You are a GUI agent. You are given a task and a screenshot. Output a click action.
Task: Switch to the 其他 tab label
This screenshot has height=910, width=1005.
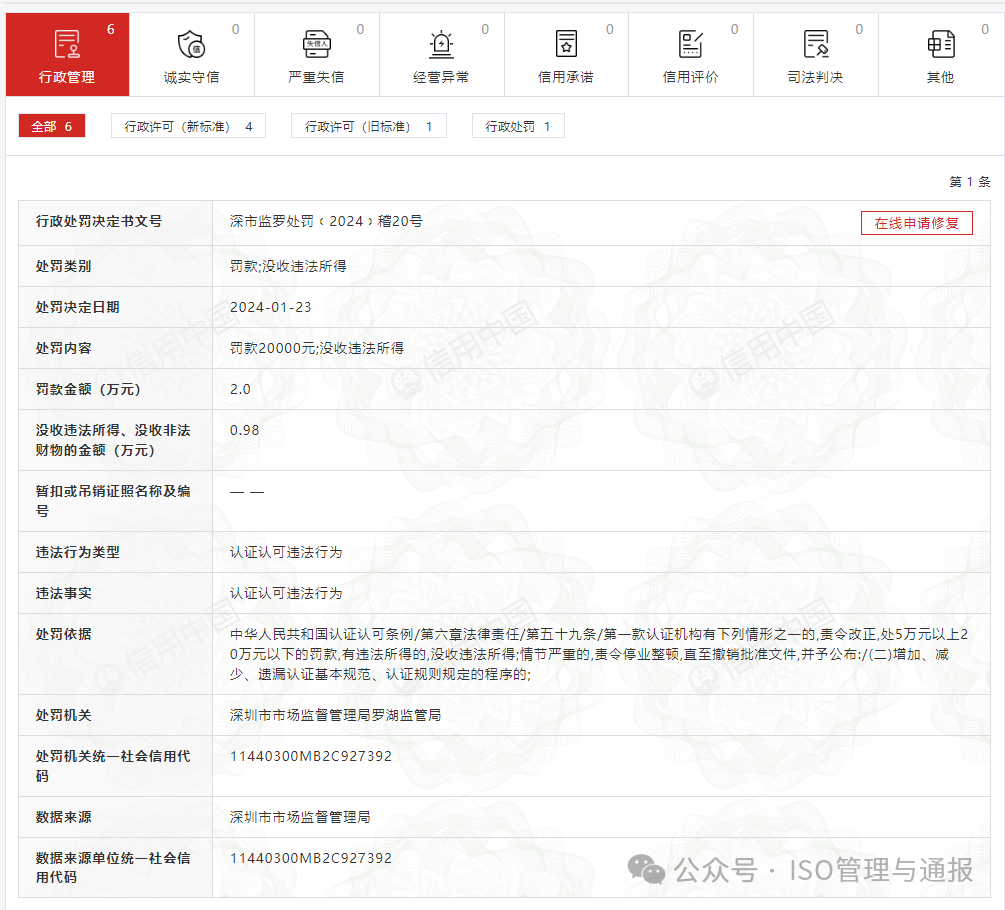[940, 78]
